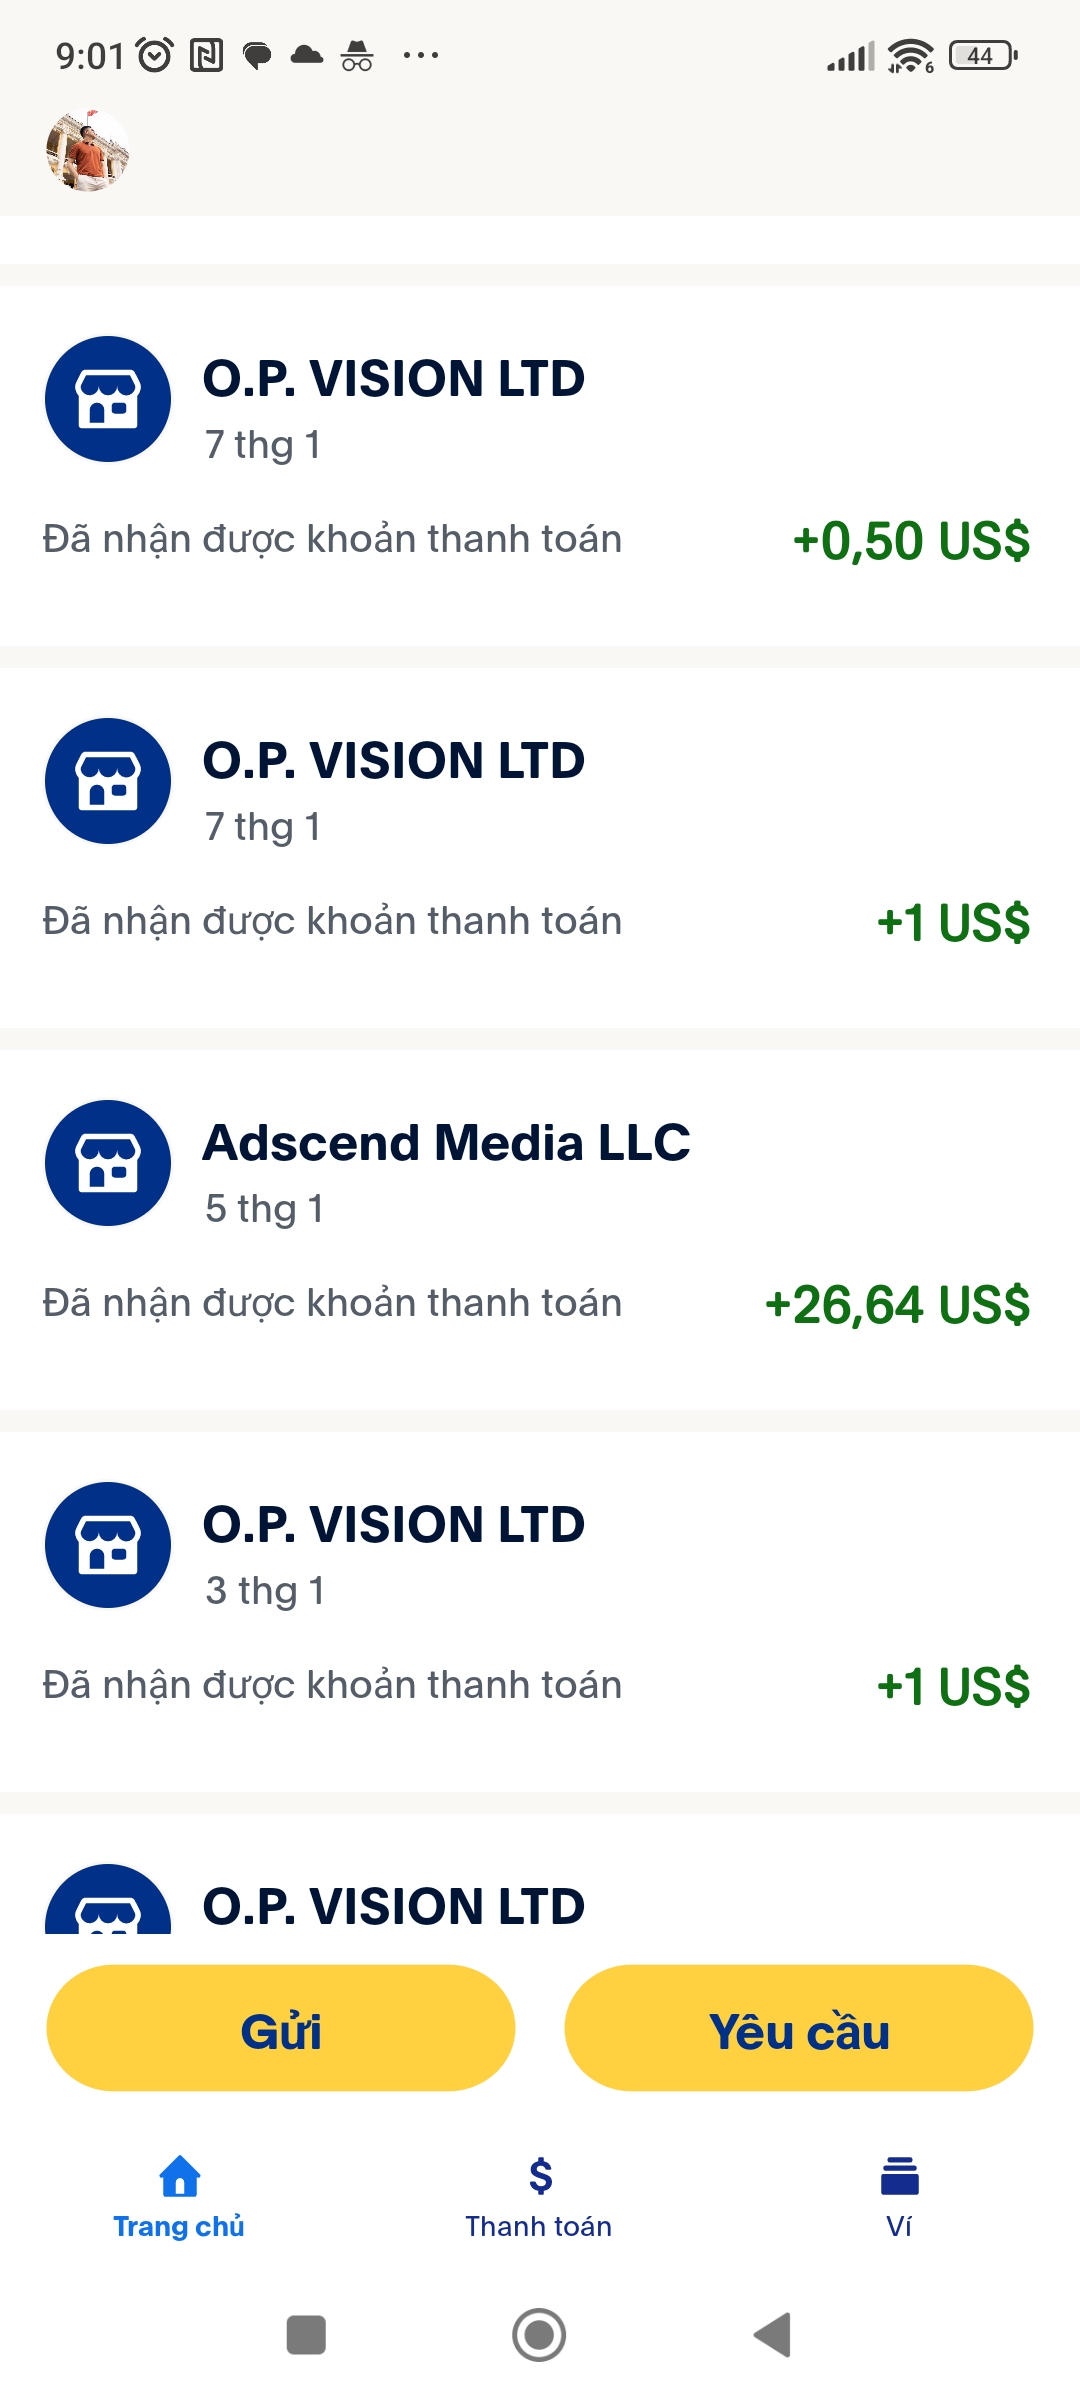This screenshot has height=2400, width=1080.
Task: Tap the profile avatar photo
Action: coord(88,151)
